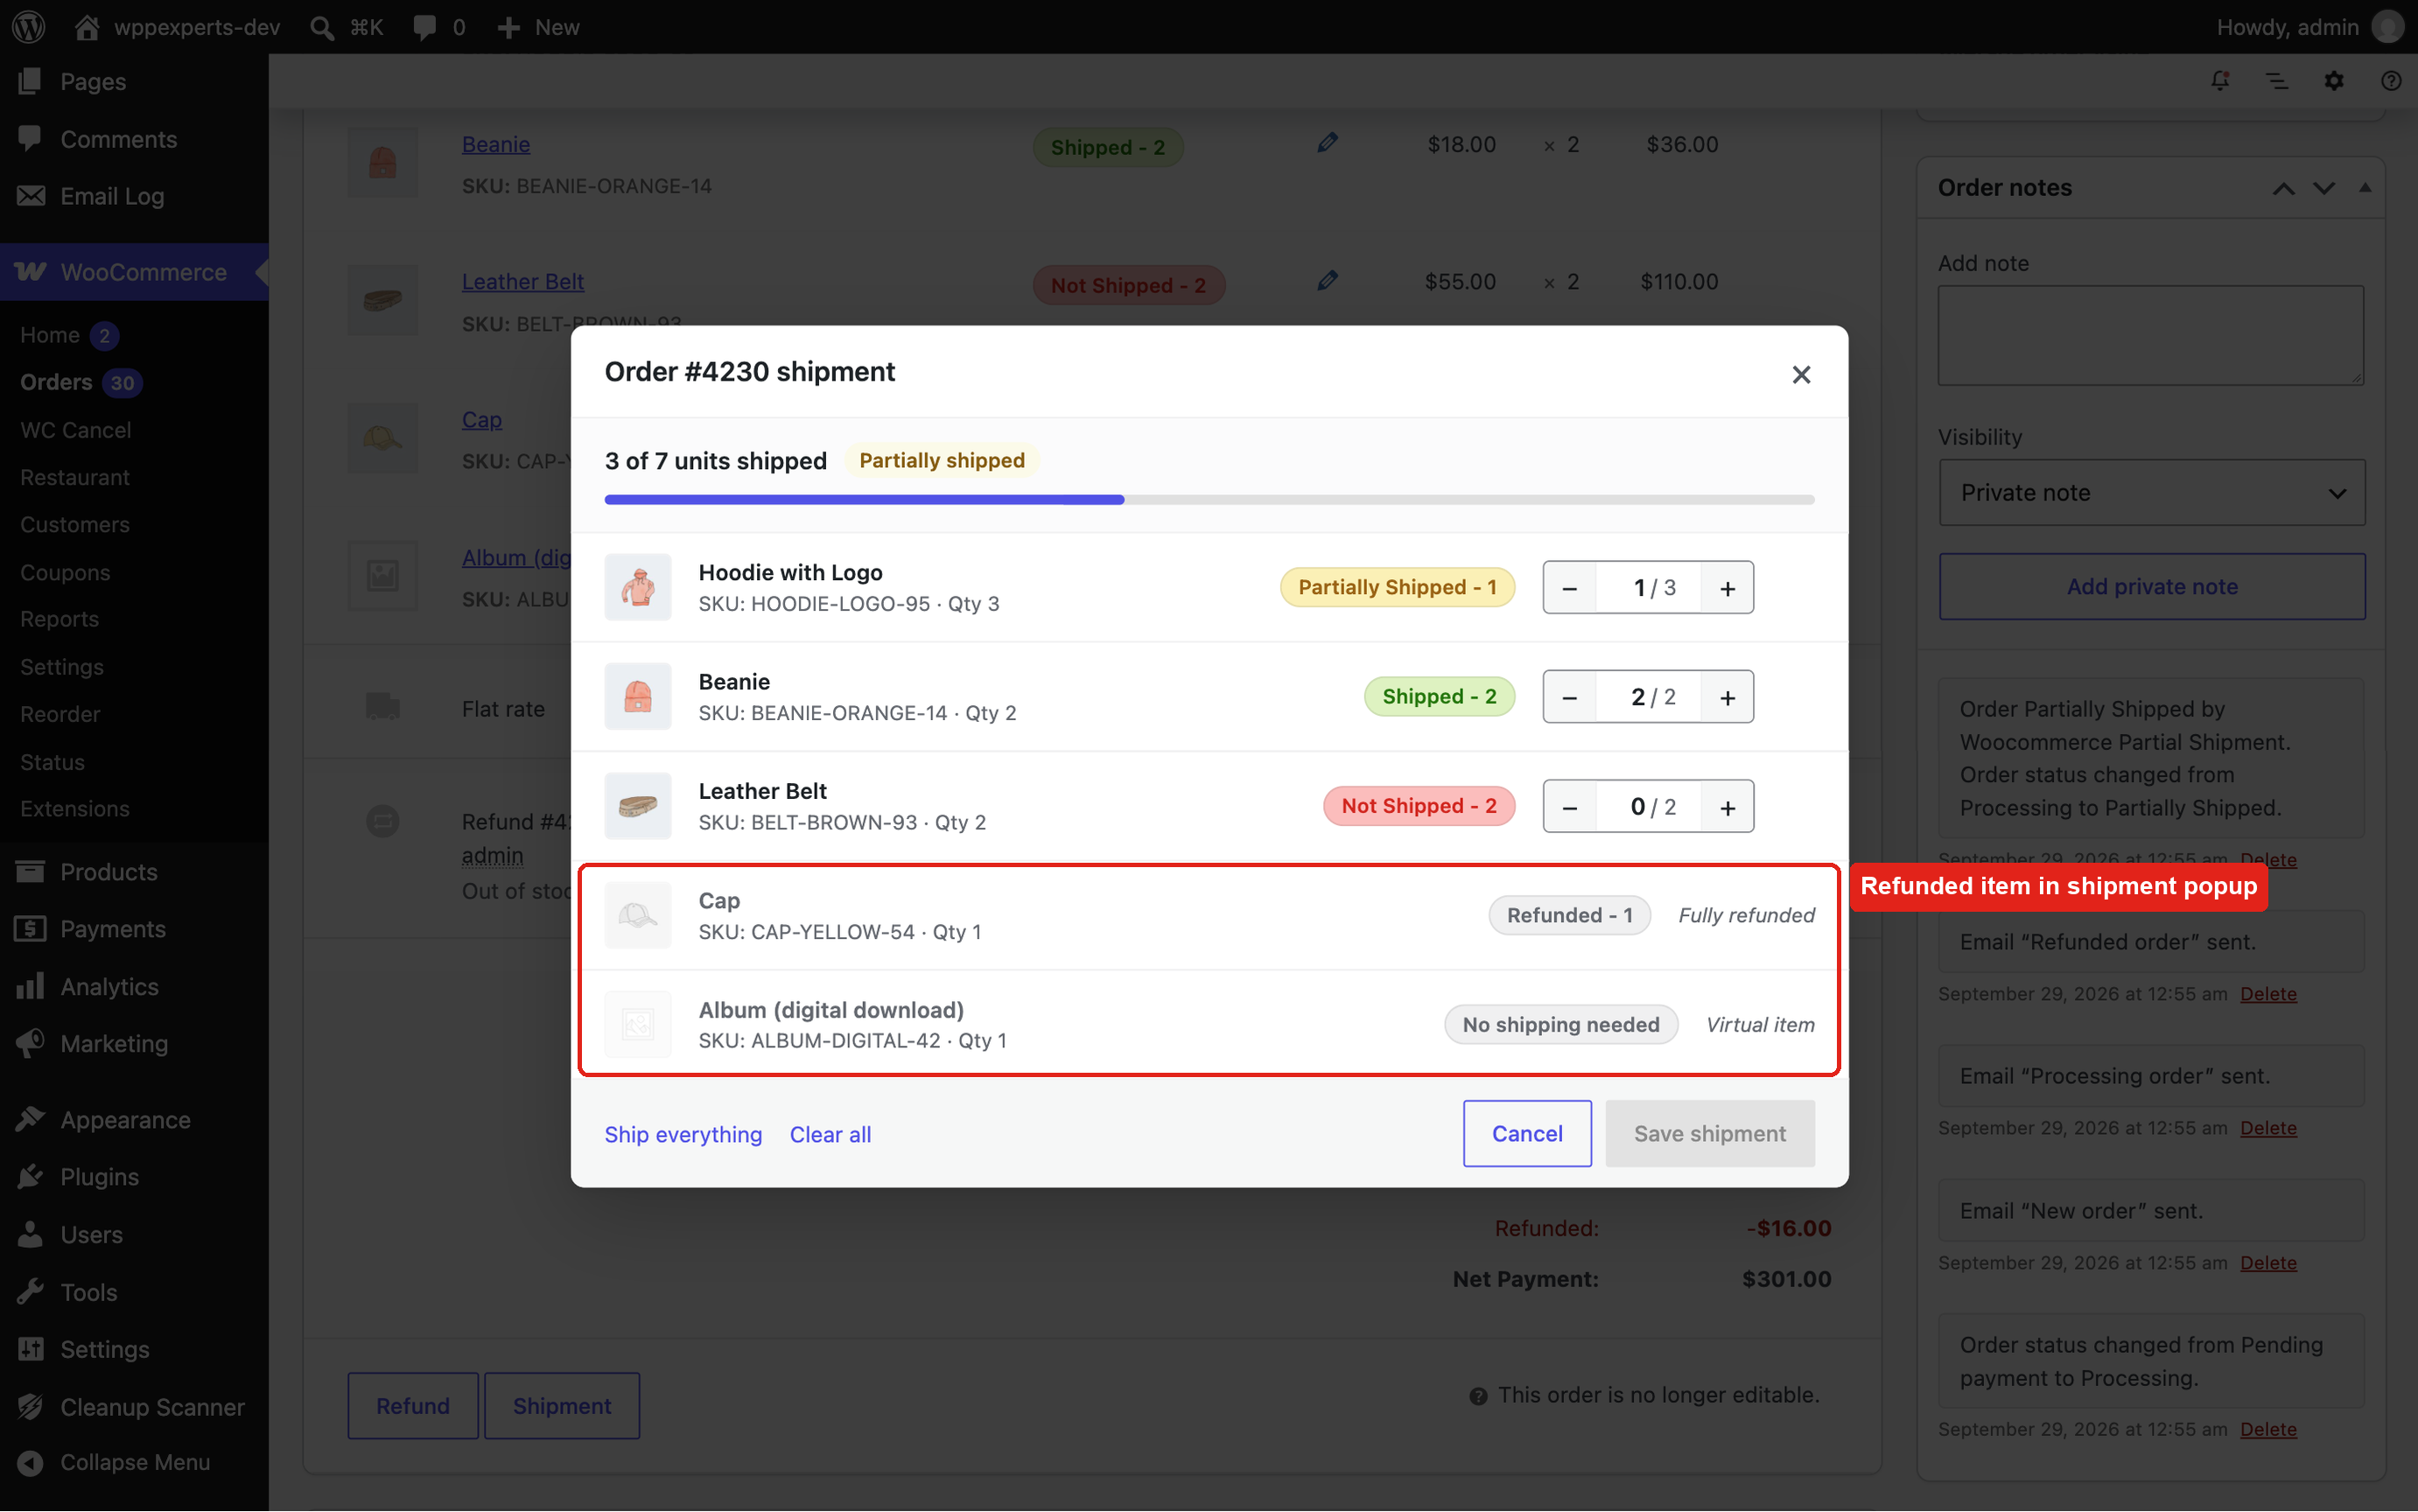Edit the Leather Belt line item pencil
This screenshot has height=1512, width=2418.
tap(1327, 281)
